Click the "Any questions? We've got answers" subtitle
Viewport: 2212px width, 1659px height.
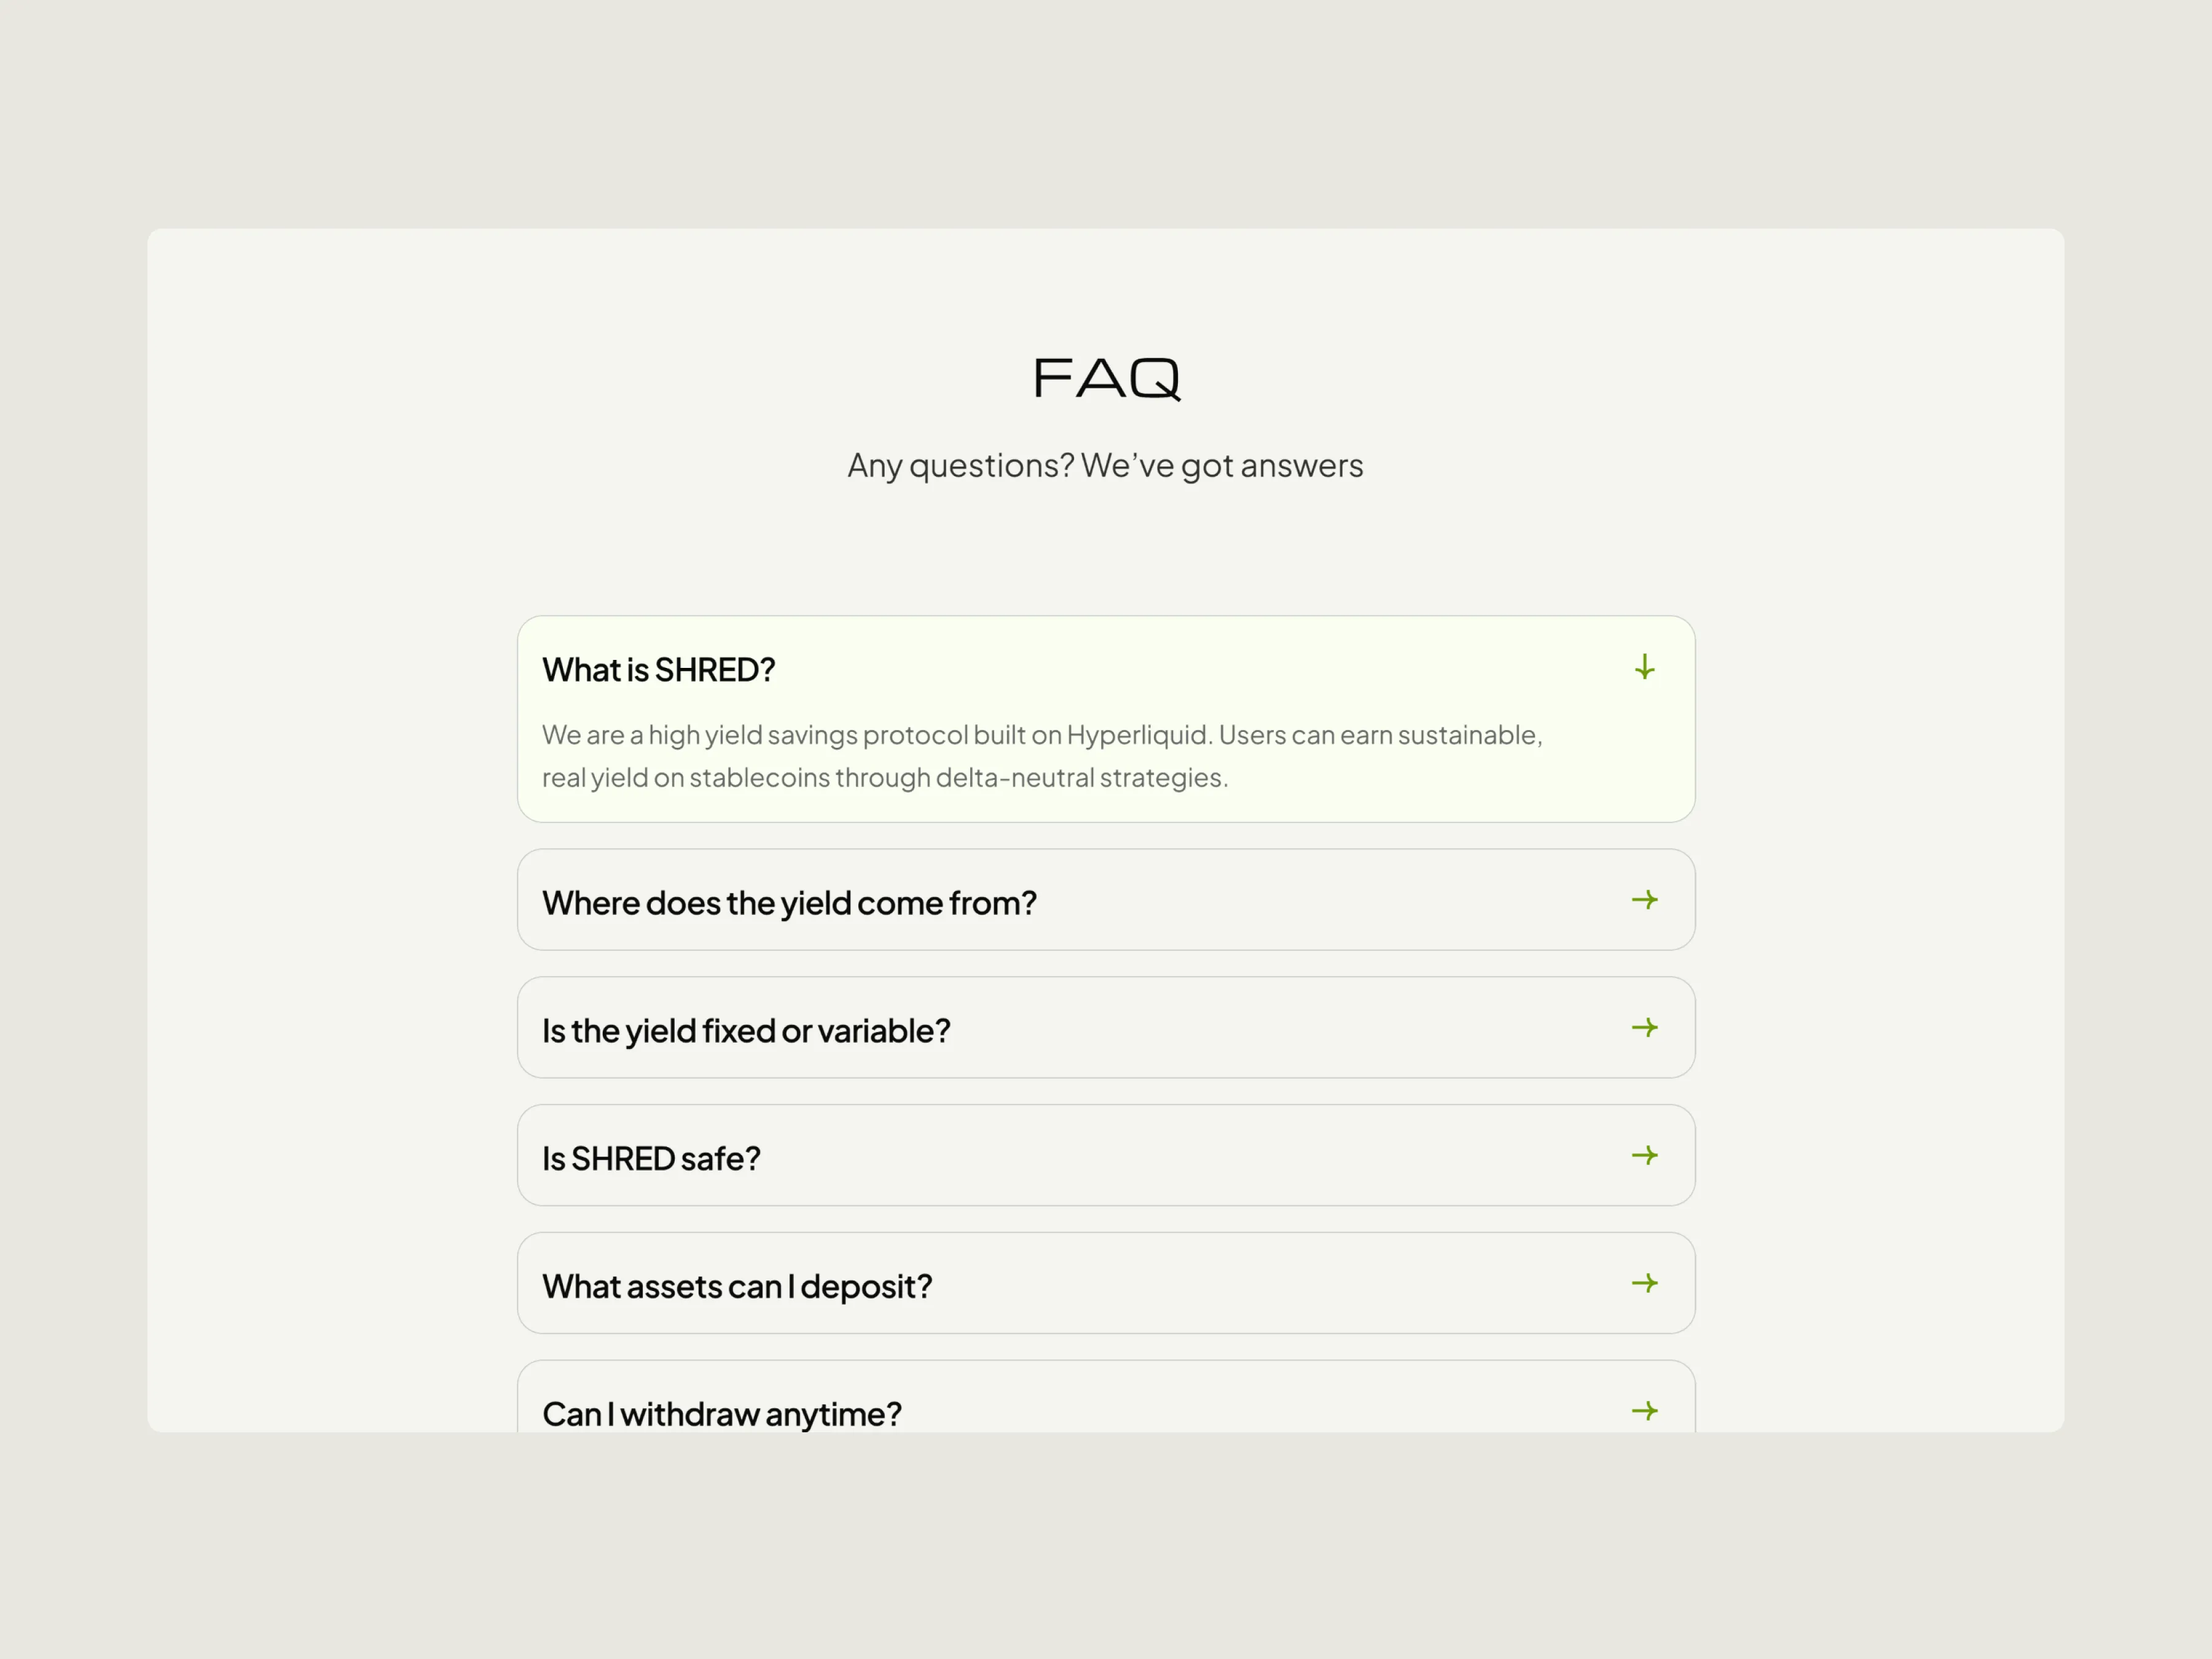pos(1105,465)
